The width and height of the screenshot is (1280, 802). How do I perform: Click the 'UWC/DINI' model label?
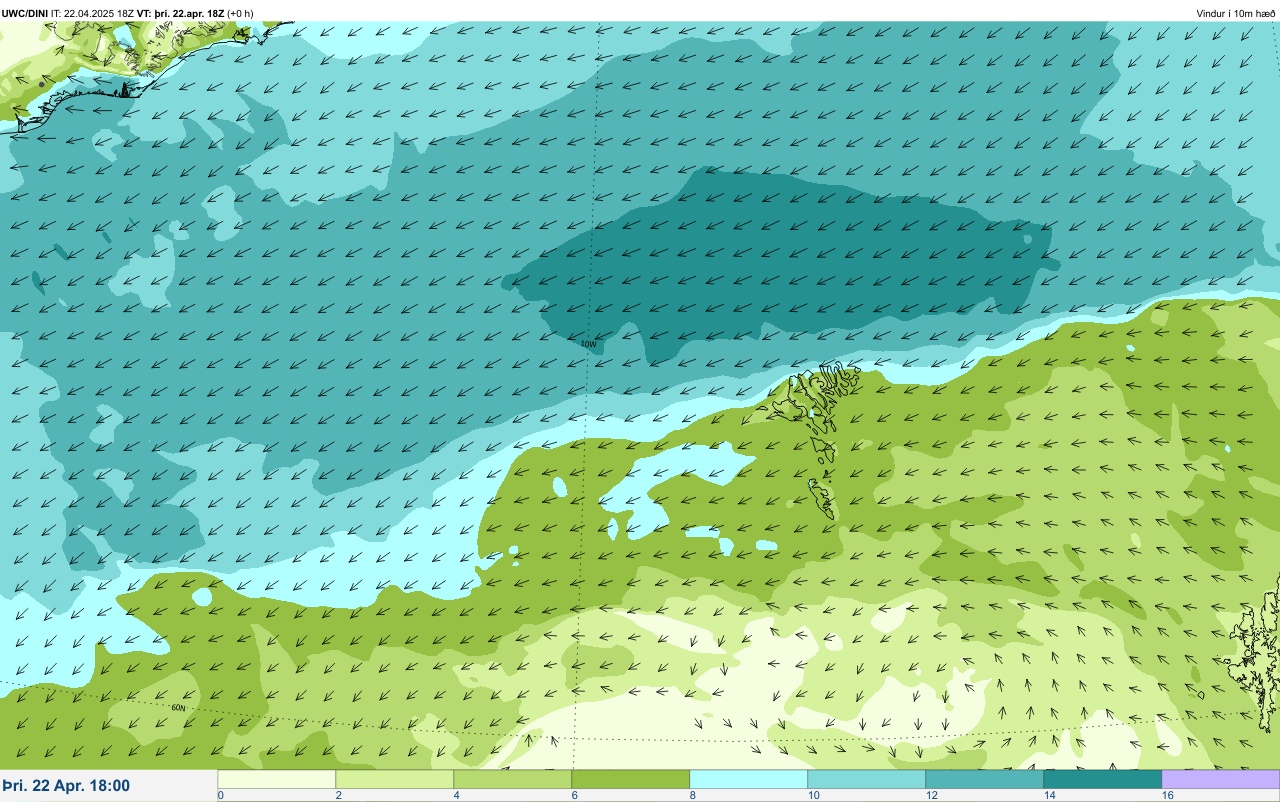(25, 13)
